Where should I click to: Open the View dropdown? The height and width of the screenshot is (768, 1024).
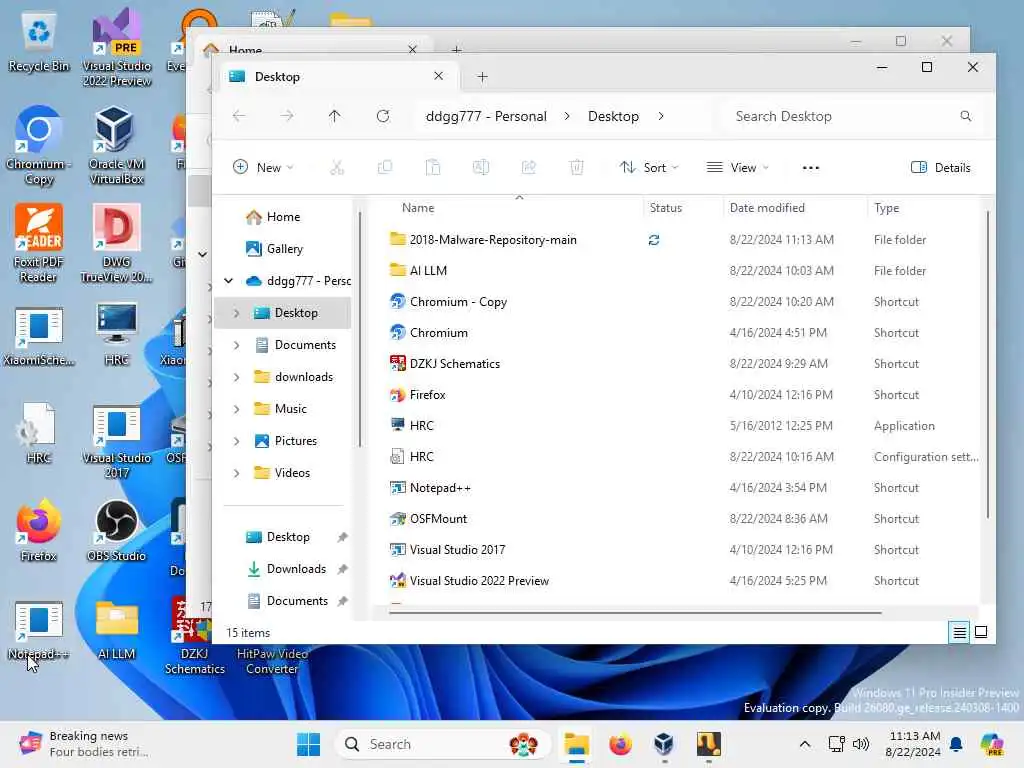[x=738, y=168]
